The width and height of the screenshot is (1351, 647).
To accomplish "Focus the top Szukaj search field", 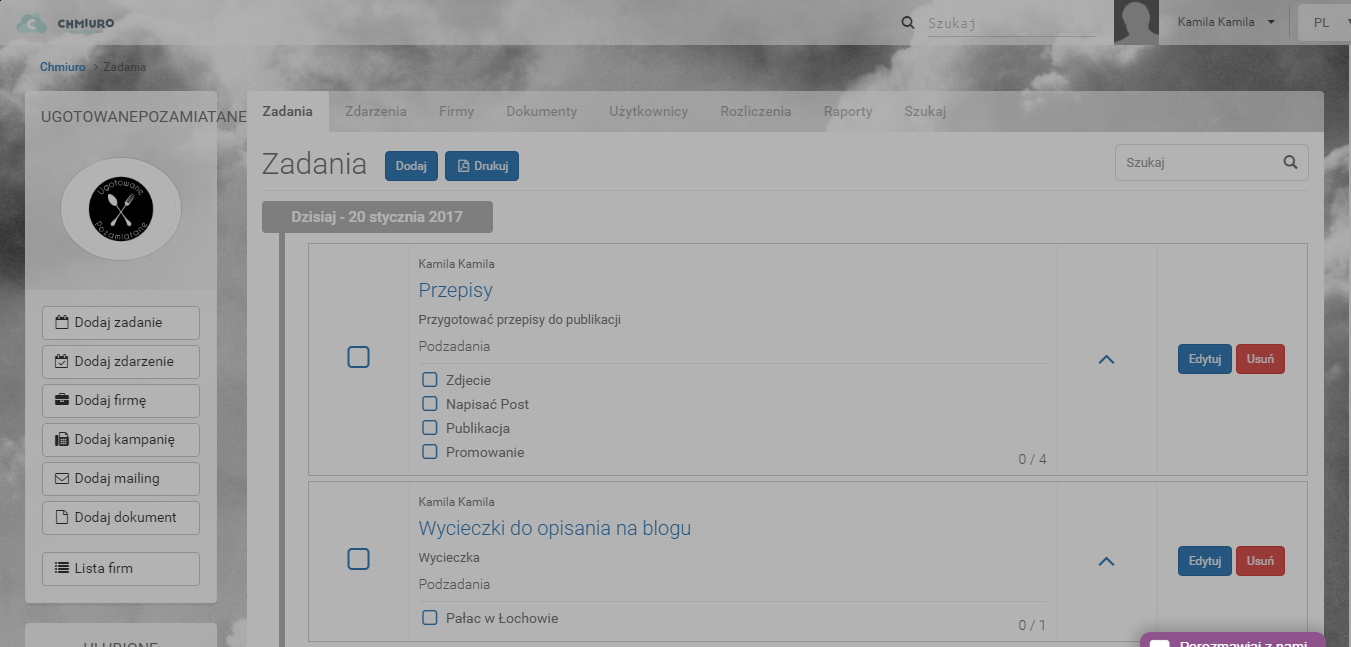I will [x=1011, y=23].
